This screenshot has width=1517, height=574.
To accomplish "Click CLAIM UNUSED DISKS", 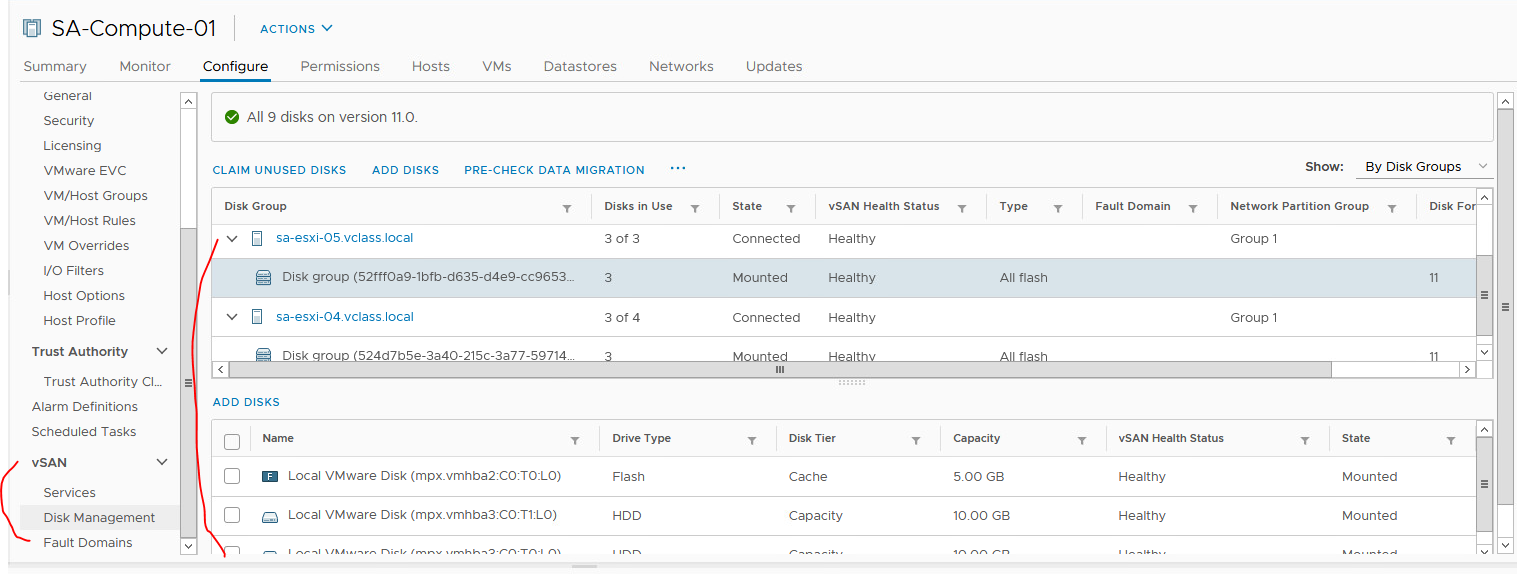I will tap(279, 170).
